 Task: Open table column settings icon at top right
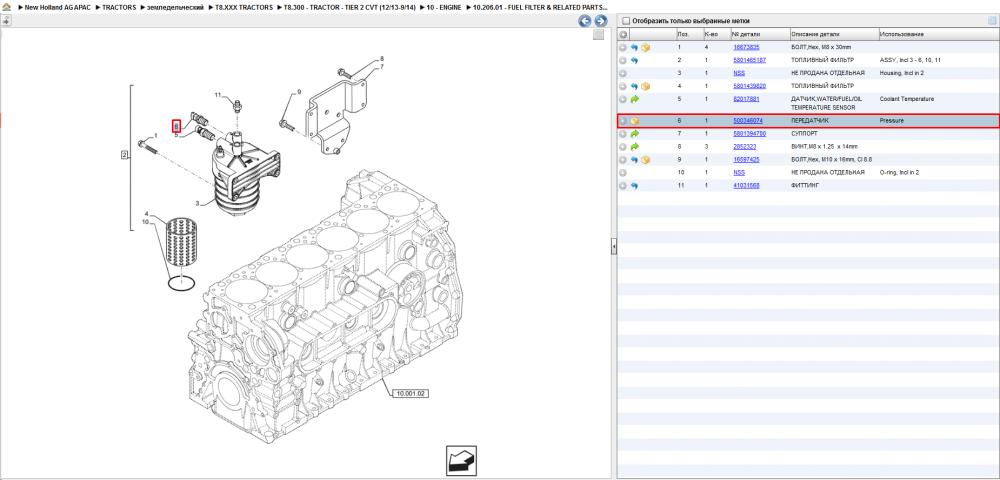(992, 20)
